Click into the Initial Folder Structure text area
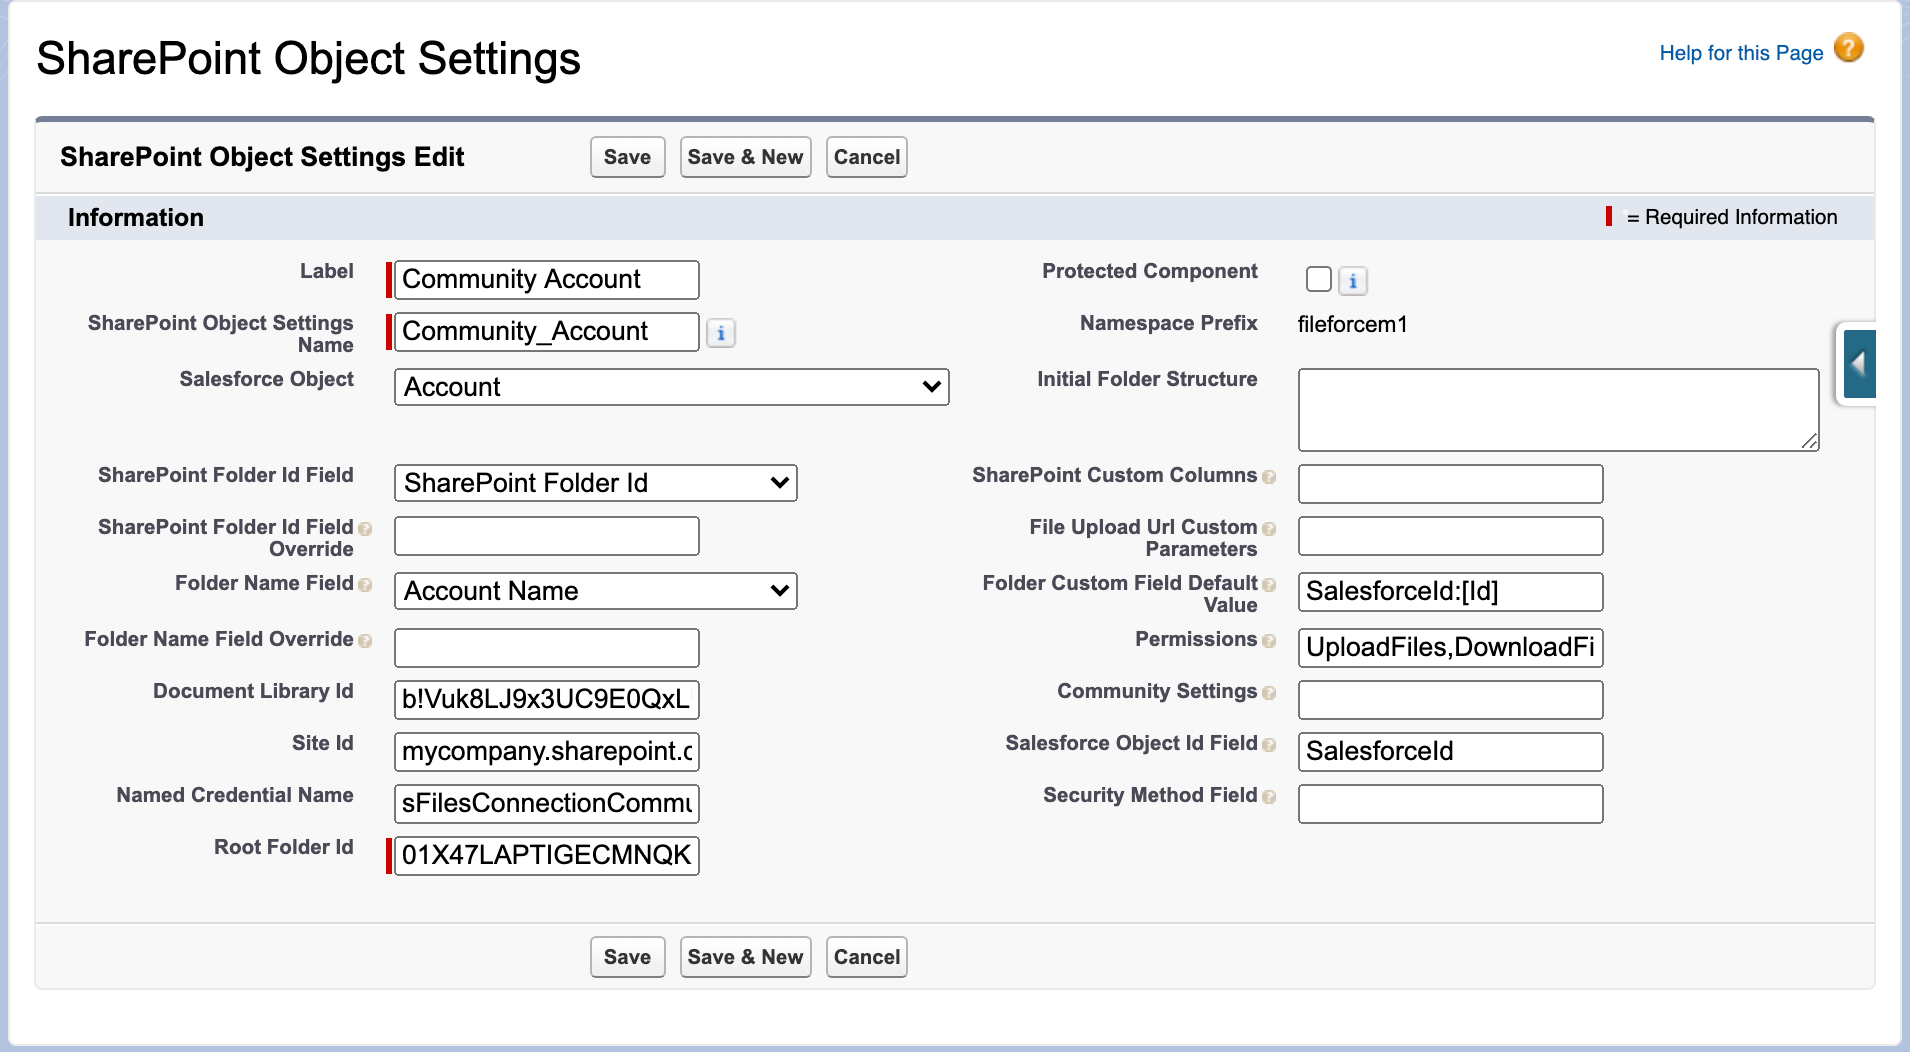Image resolution: width=1910 pixels, height=1052 pixels. click(x=1558, y=409)
